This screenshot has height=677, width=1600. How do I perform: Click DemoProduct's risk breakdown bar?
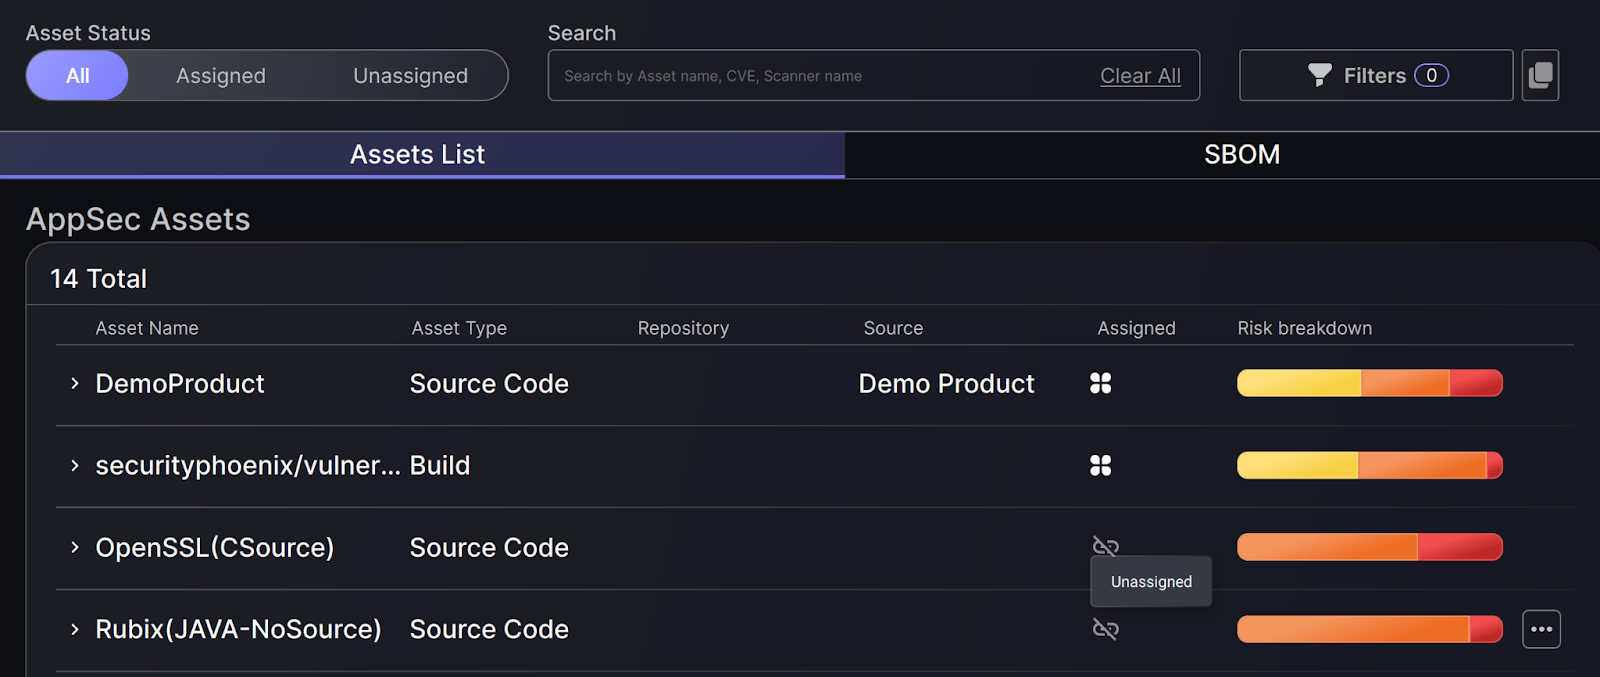(x=1369, y=383)
